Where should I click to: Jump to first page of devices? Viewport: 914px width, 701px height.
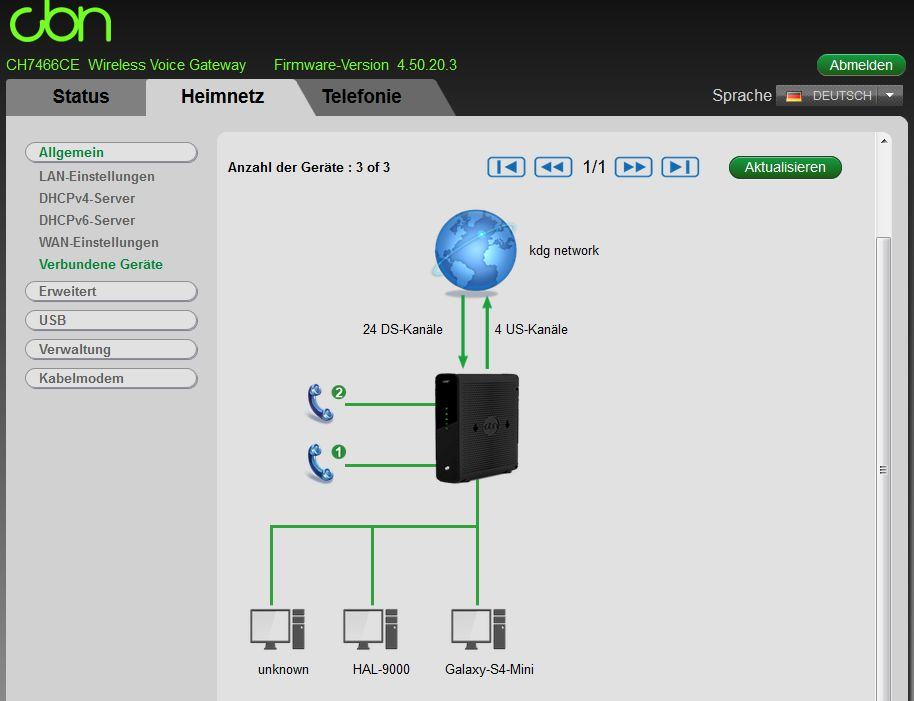click(x=506, y=167)
